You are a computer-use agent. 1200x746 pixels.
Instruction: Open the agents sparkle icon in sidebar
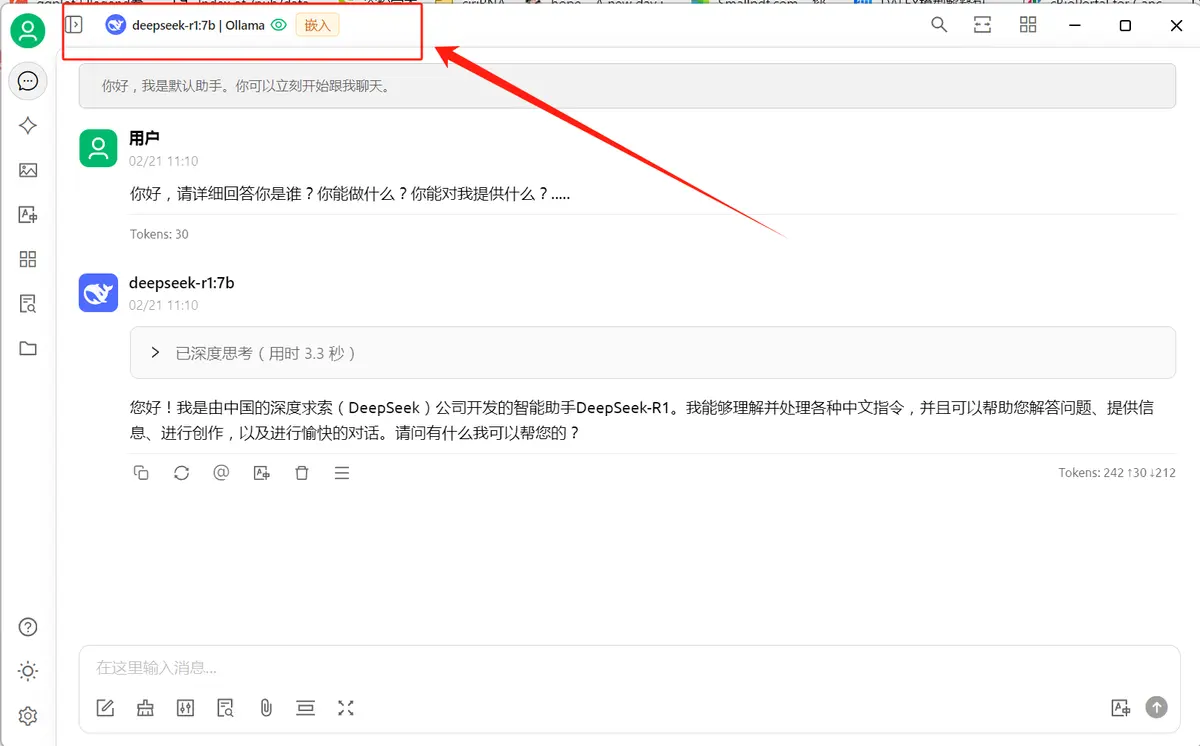28,126
